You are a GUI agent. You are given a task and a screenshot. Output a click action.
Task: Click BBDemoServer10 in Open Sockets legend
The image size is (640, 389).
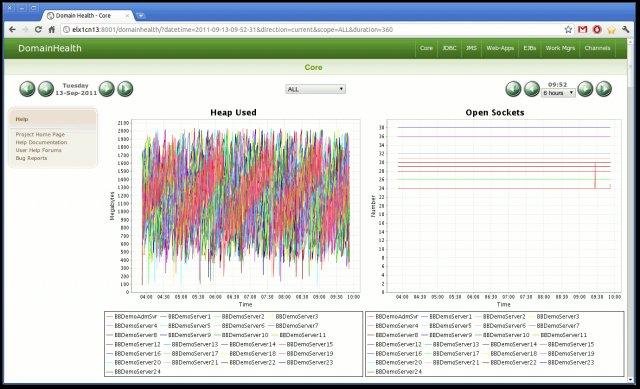click(x=506, y=335)
